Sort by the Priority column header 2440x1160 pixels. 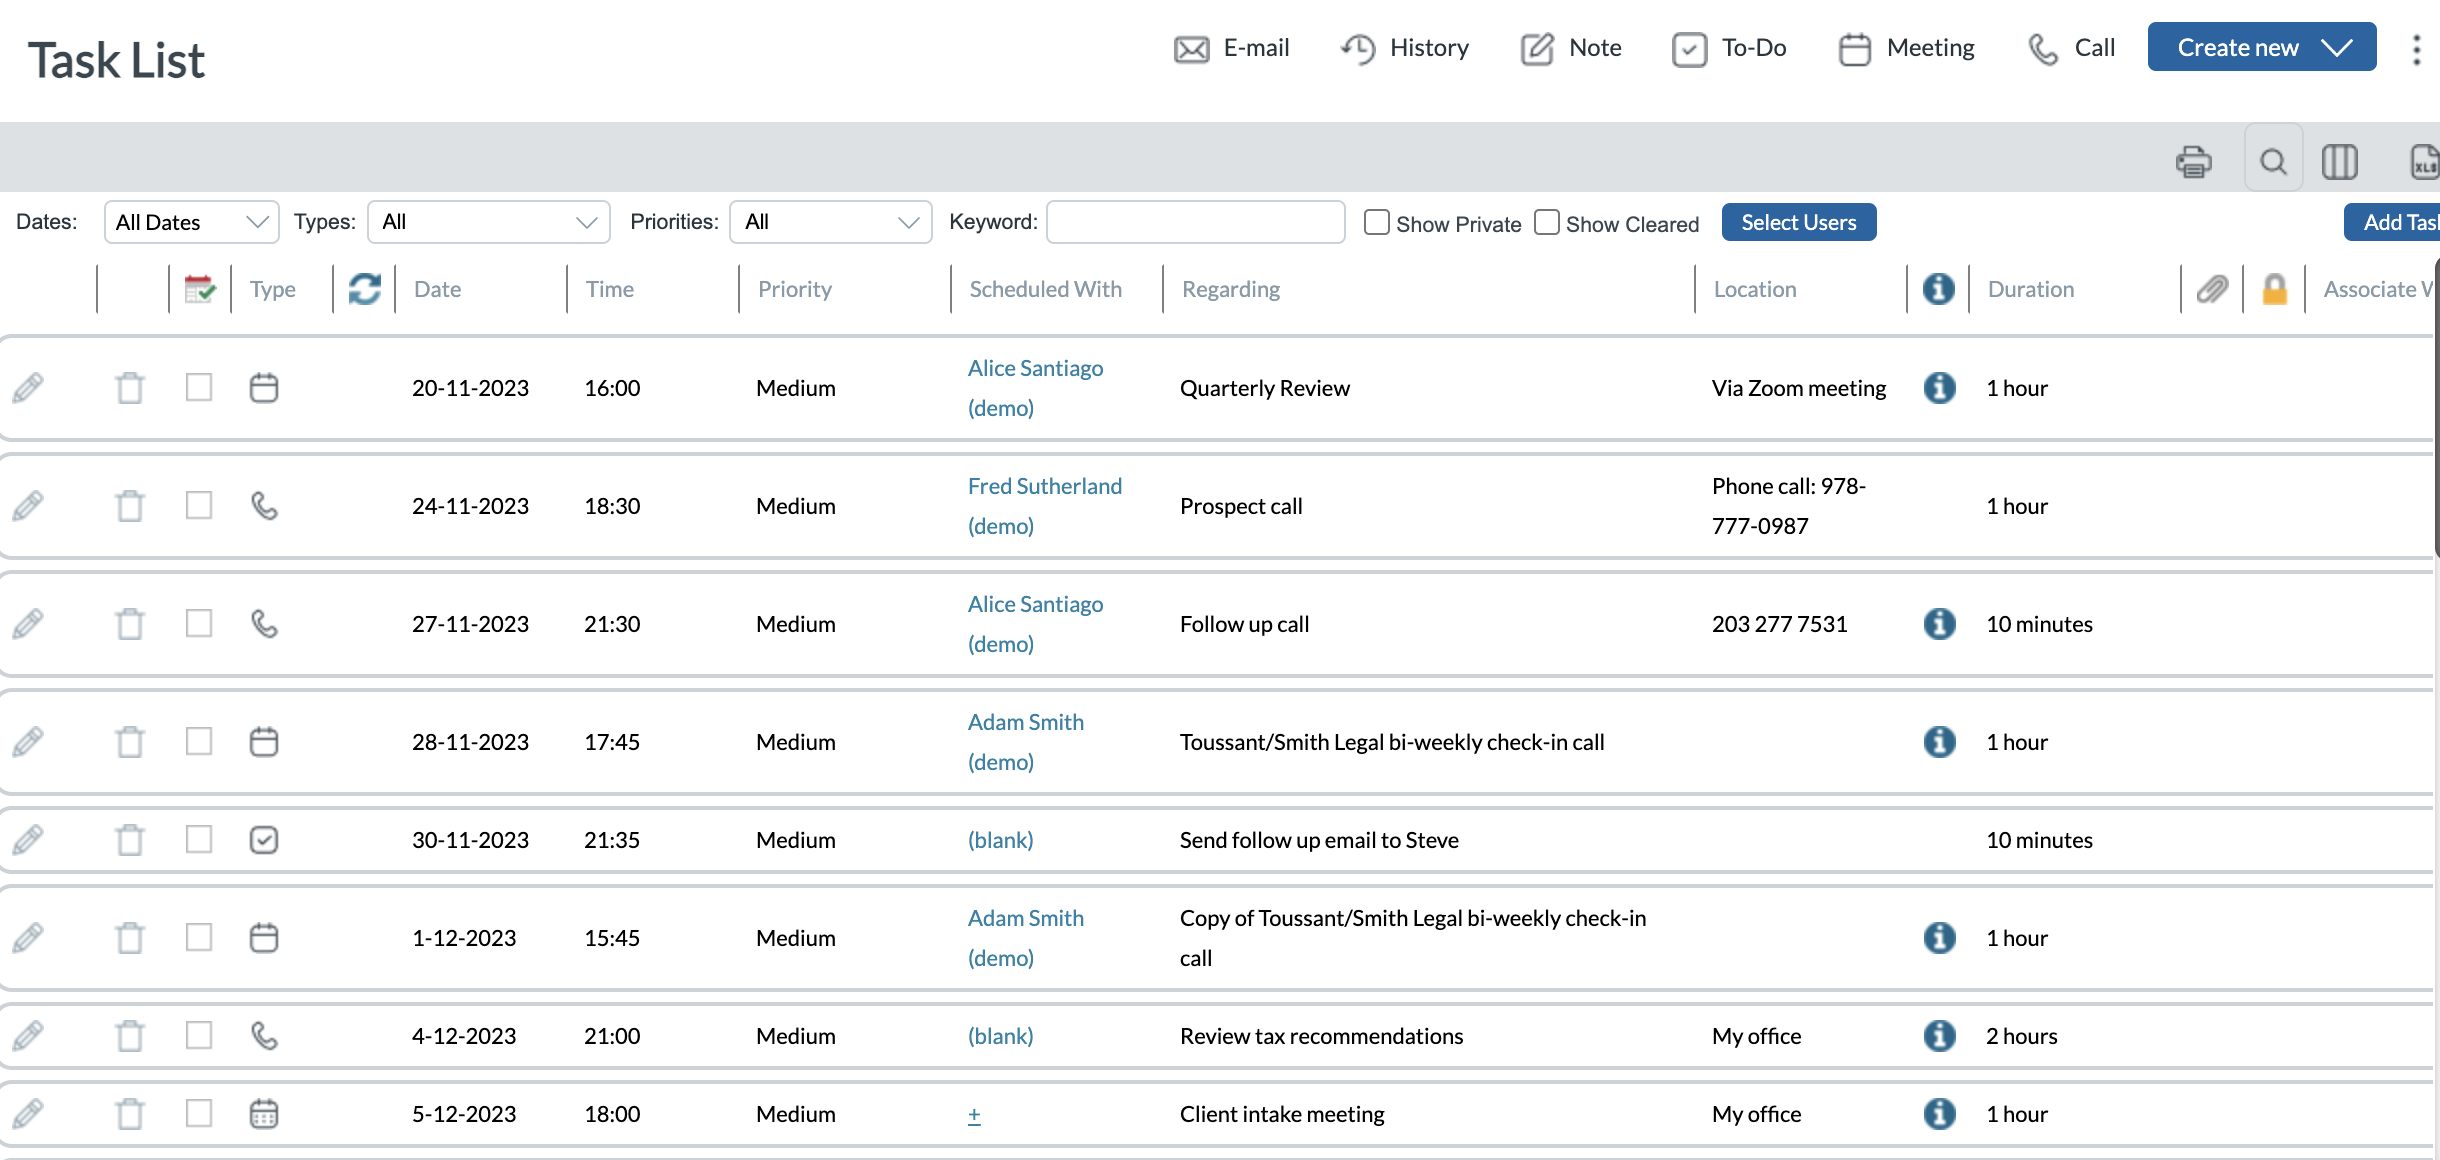(794, 289)
